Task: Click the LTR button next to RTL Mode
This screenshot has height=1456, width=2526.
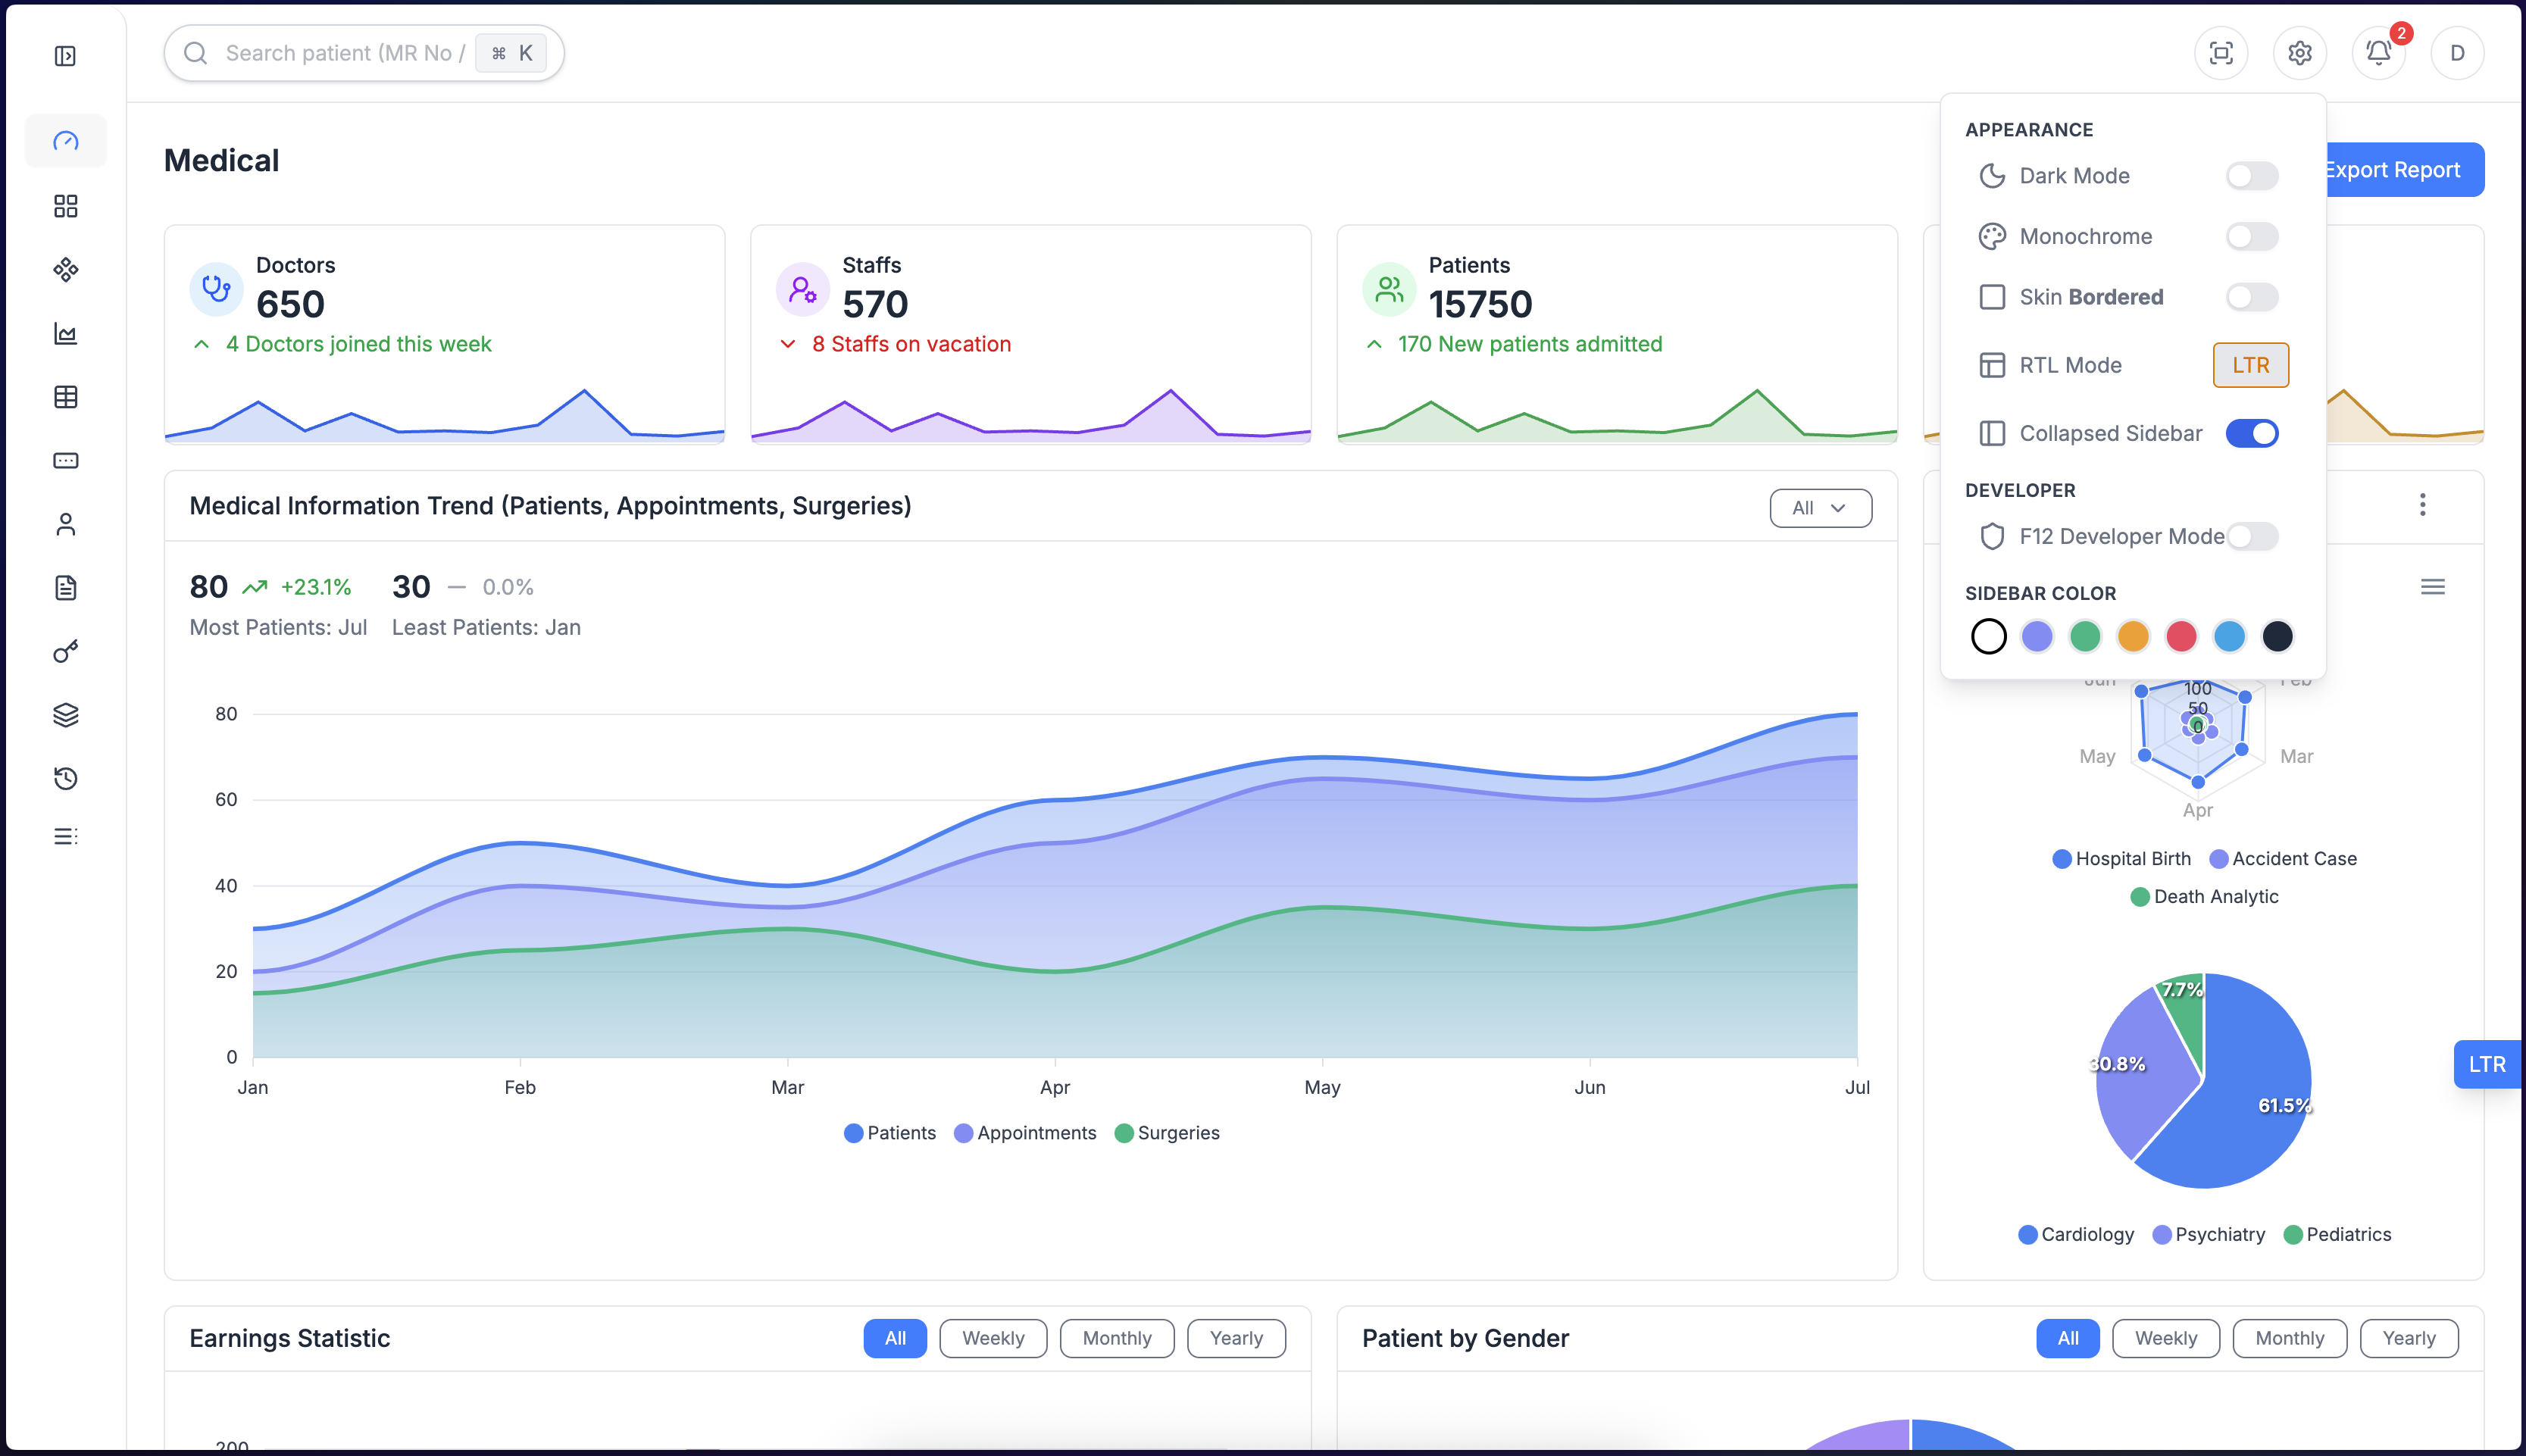Action: click(x=2250, y=365)
